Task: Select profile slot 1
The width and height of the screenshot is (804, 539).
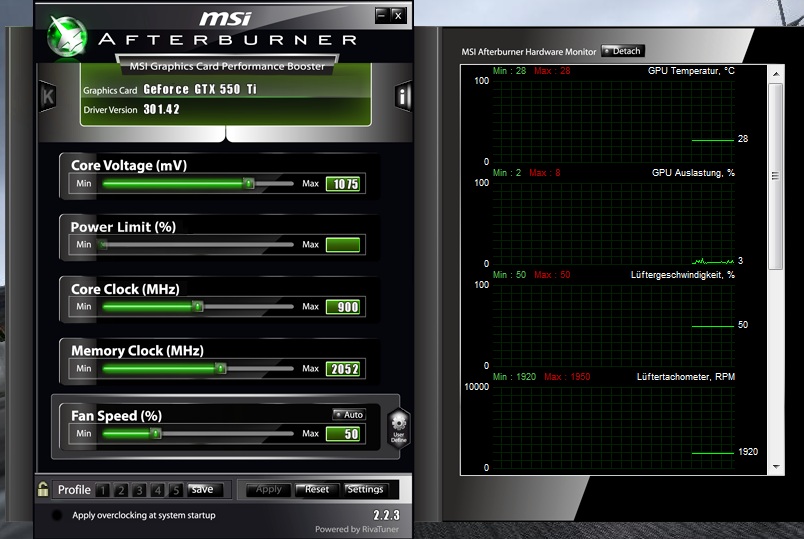Action: 102,490
